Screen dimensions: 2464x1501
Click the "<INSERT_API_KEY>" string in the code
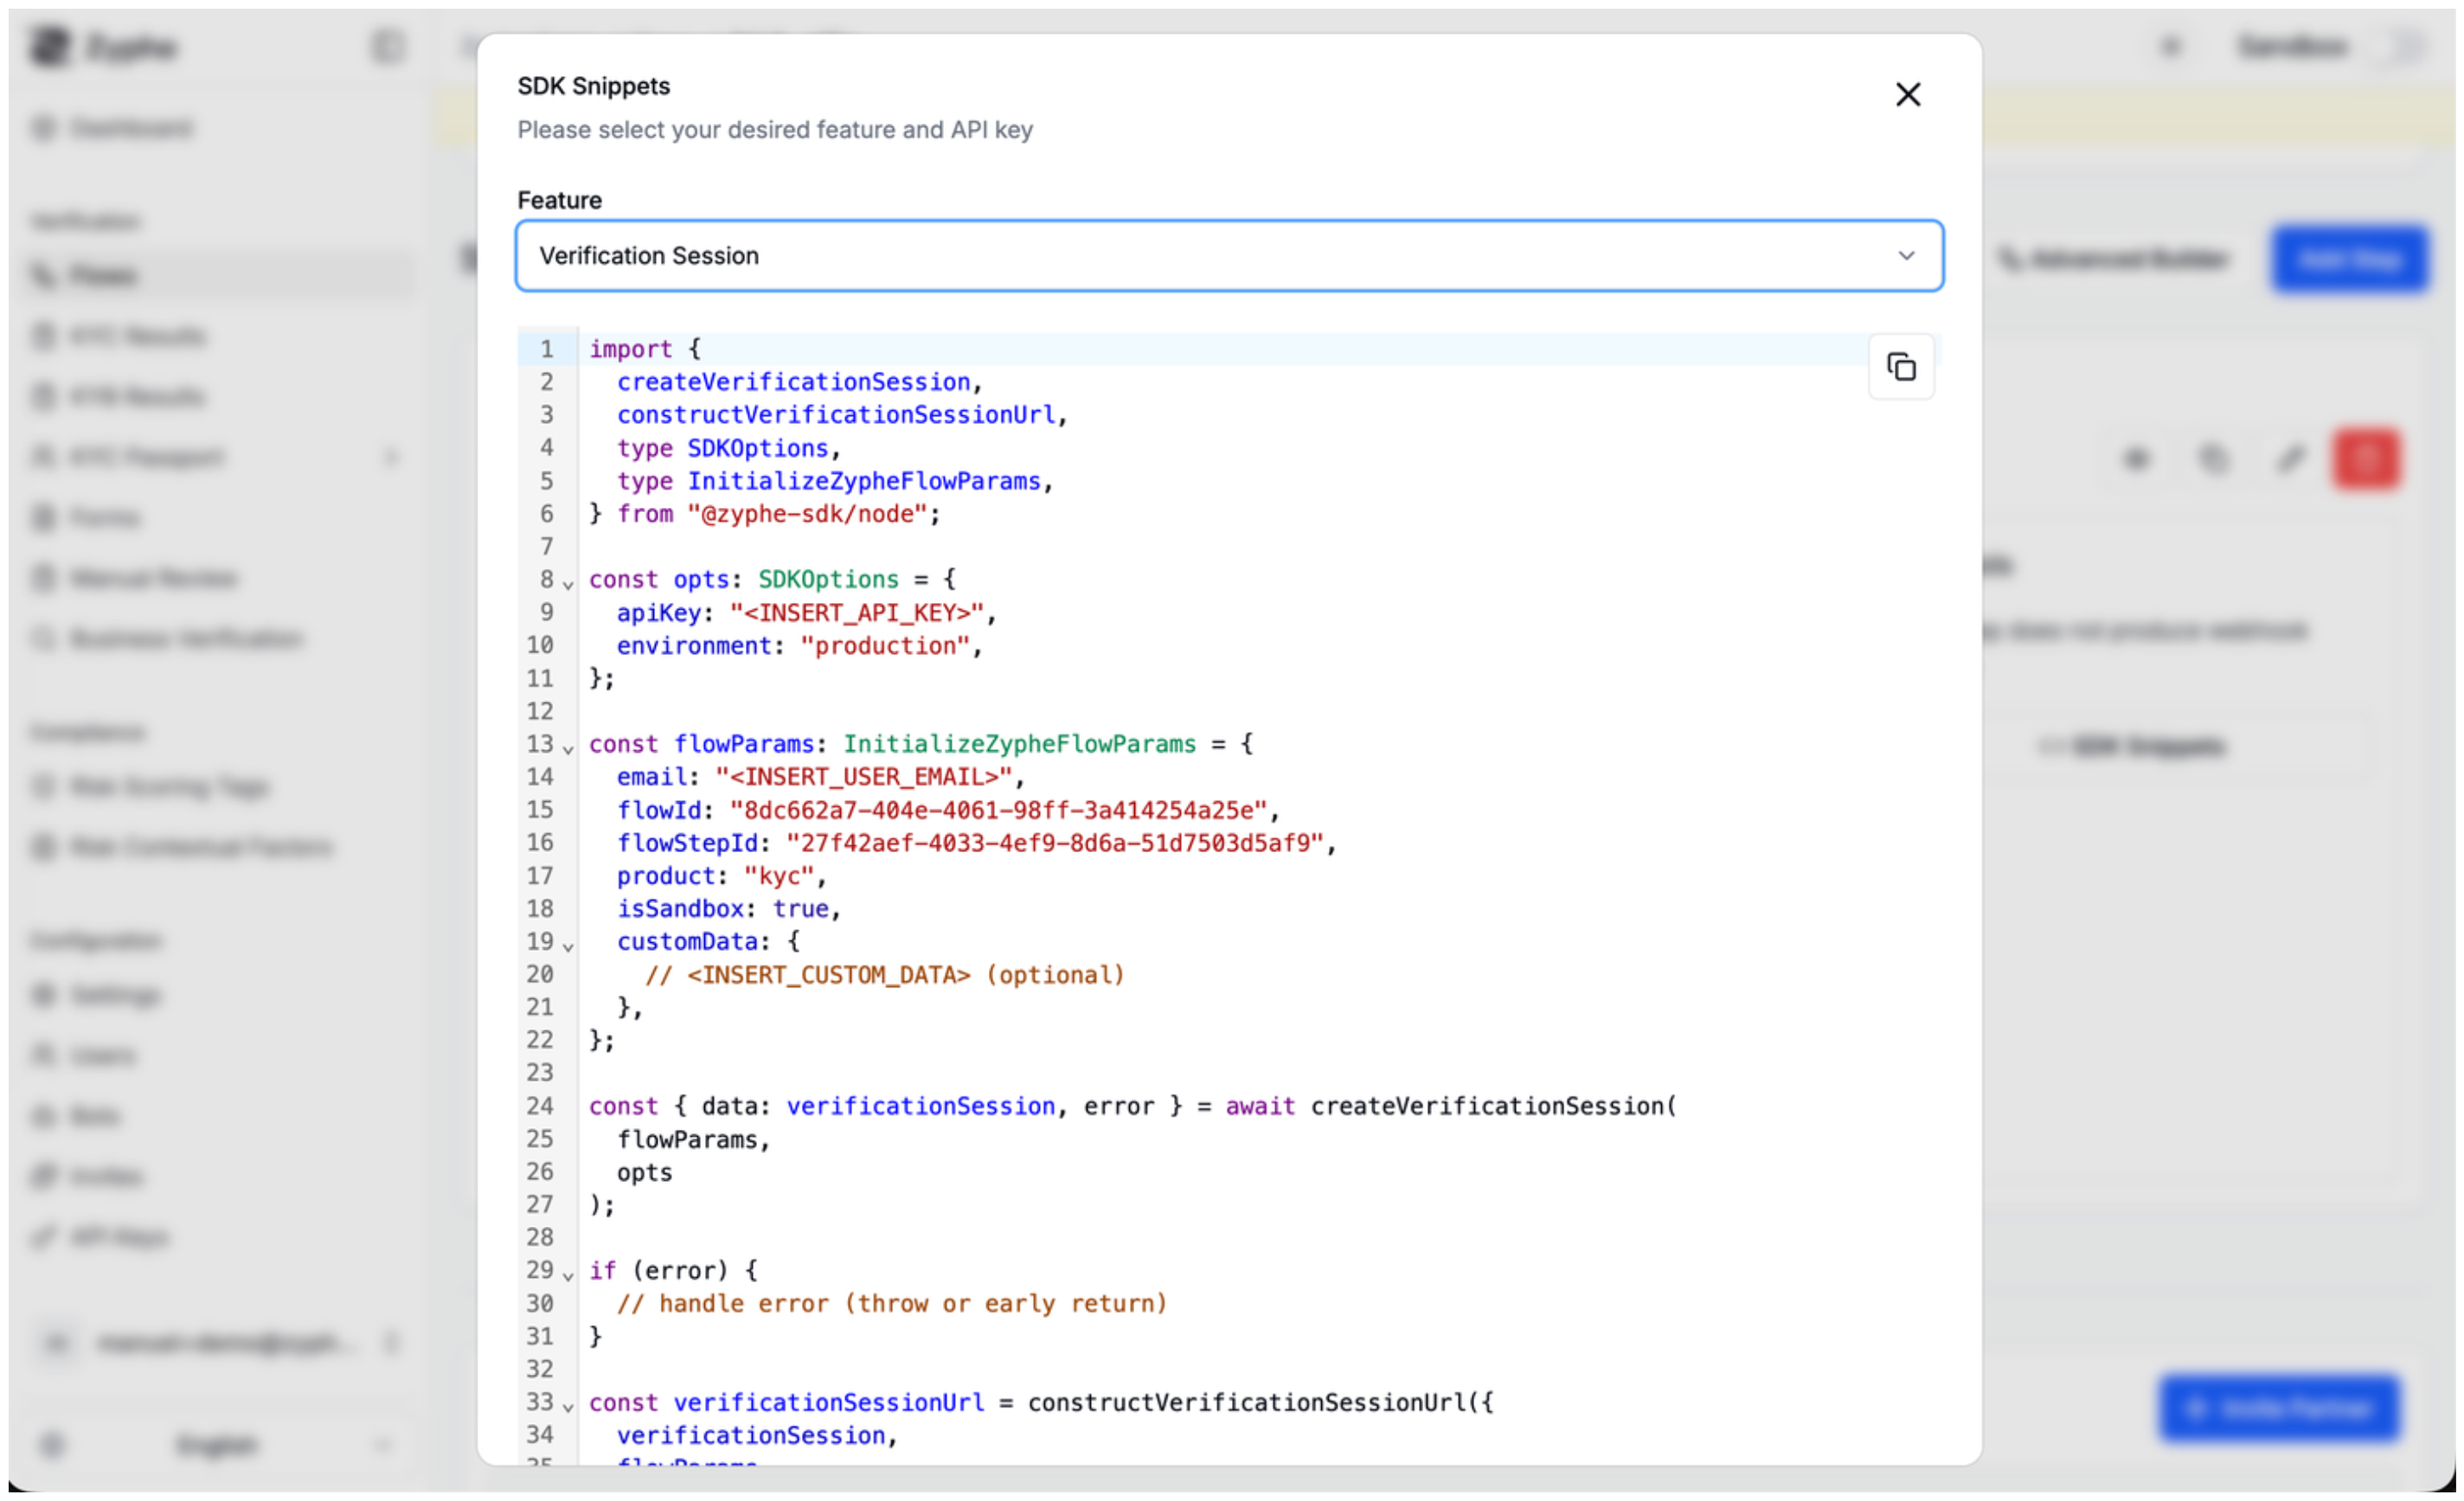[x=856, y=612]
